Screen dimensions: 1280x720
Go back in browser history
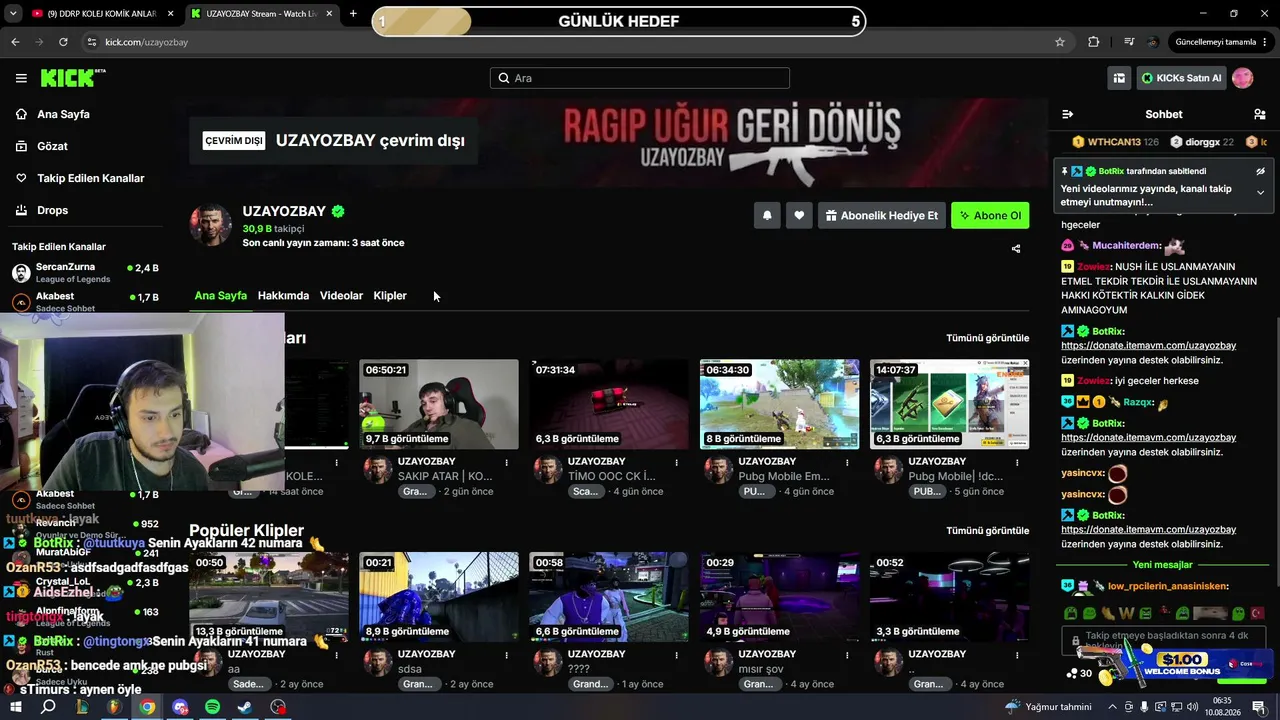click(15, 42)
